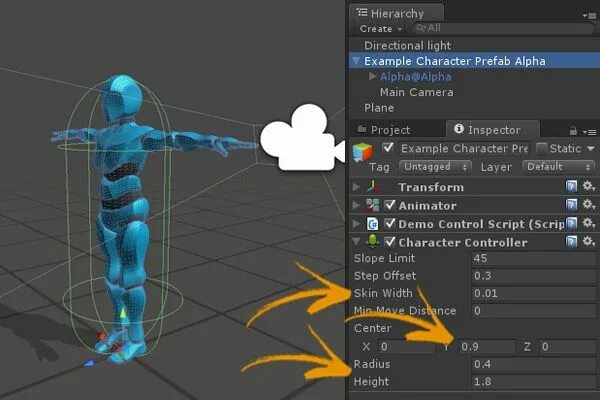Open Demo Control Script gear menu
The image size is (600, 400).
[x=589, y=224]
